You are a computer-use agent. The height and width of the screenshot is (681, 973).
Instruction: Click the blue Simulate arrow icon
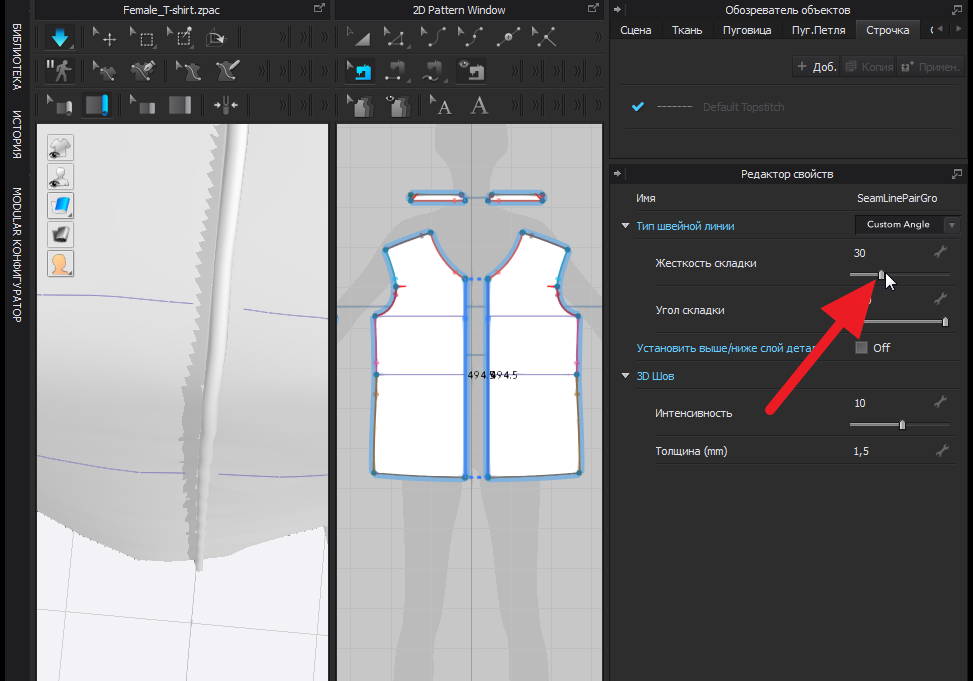click(59, 39)
